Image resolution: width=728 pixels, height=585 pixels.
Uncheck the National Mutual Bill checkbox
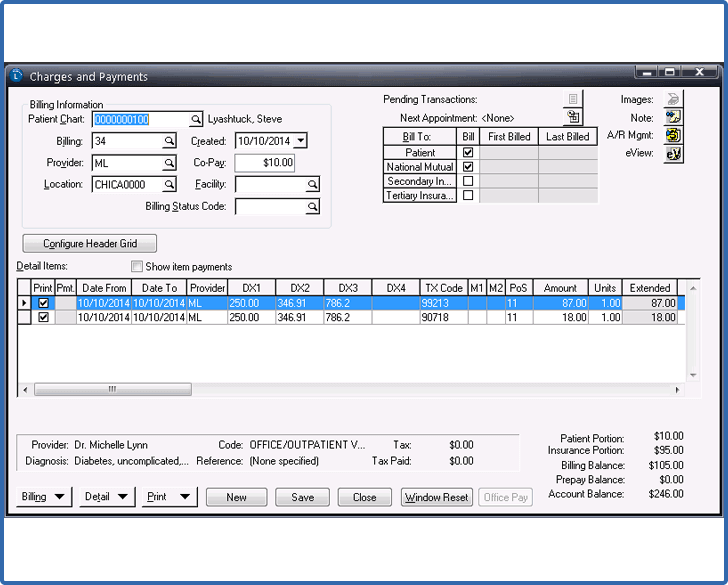[x=468, y=167]
